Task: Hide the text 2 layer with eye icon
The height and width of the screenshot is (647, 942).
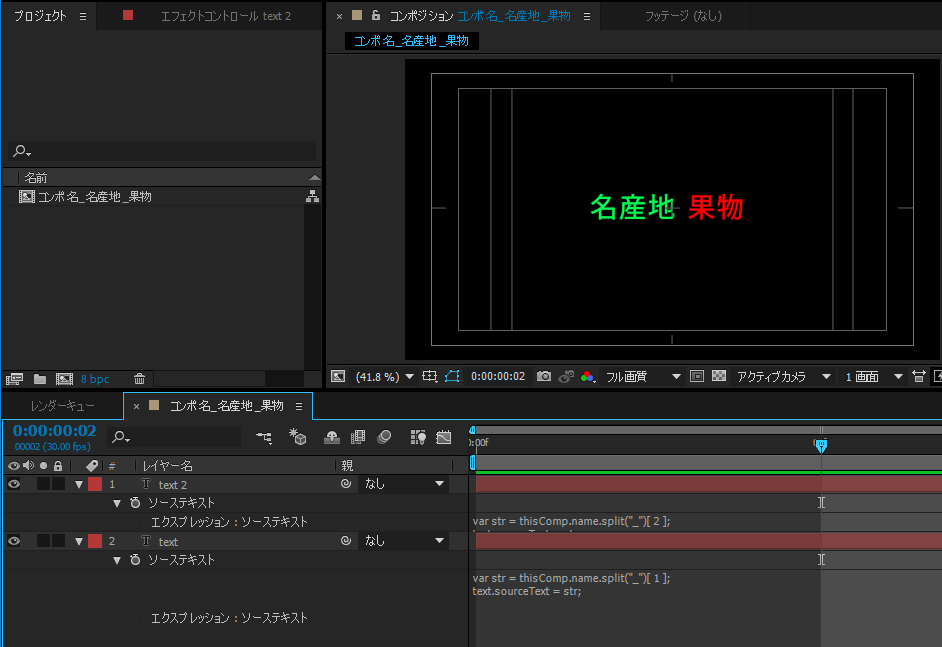Action: pos(14,484)
